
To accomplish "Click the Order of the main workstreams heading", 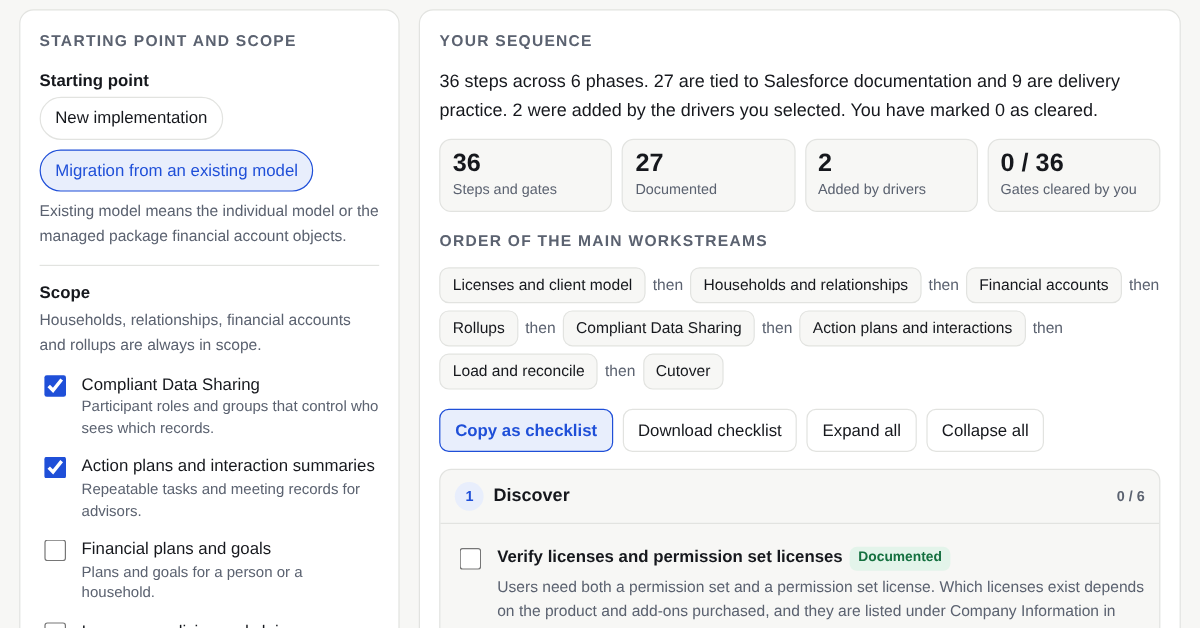I will click(x=604, y=241).
